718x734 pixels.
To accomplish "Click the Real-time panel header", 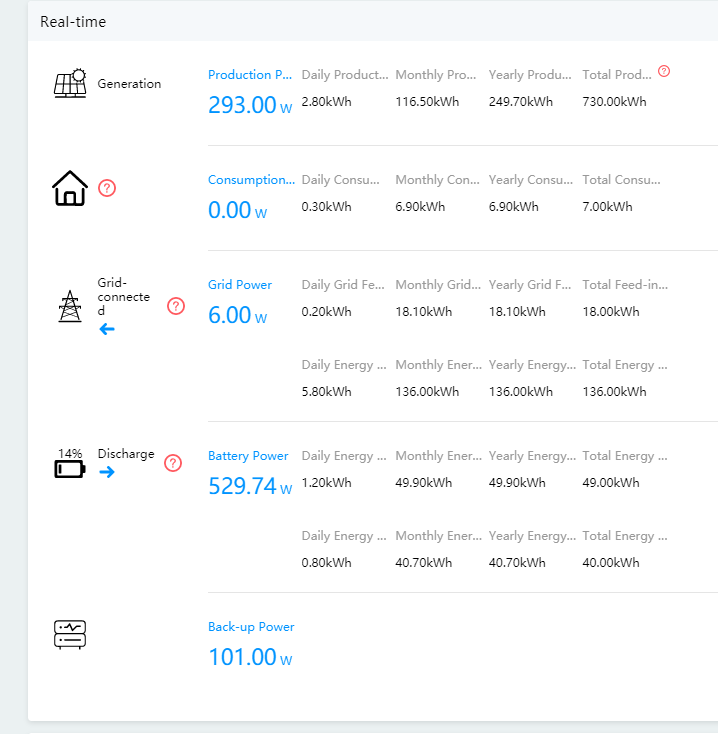I will coord(73,21).
